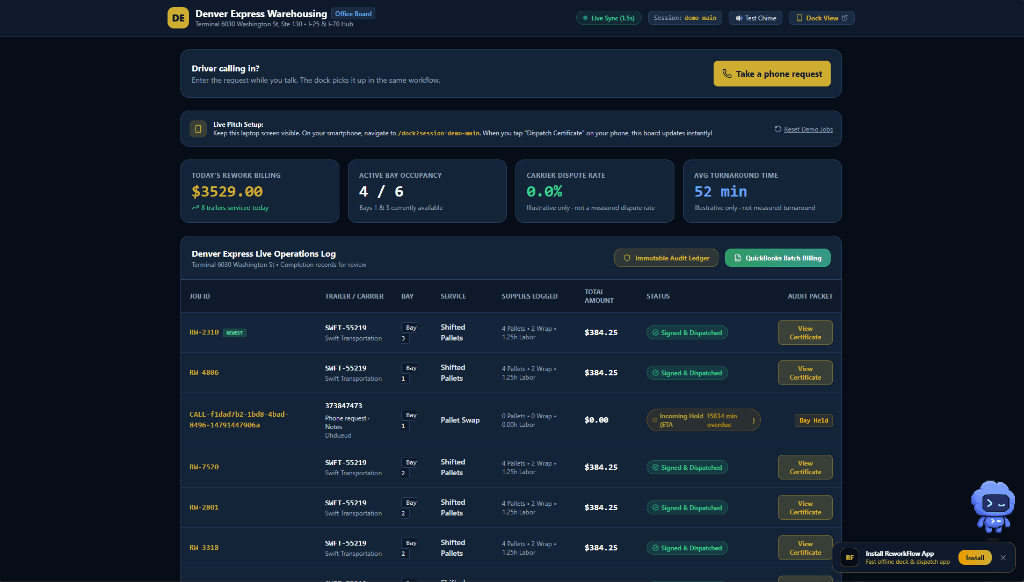
Task: Select job ID RW-4806
Action: [x=204, y=373]
